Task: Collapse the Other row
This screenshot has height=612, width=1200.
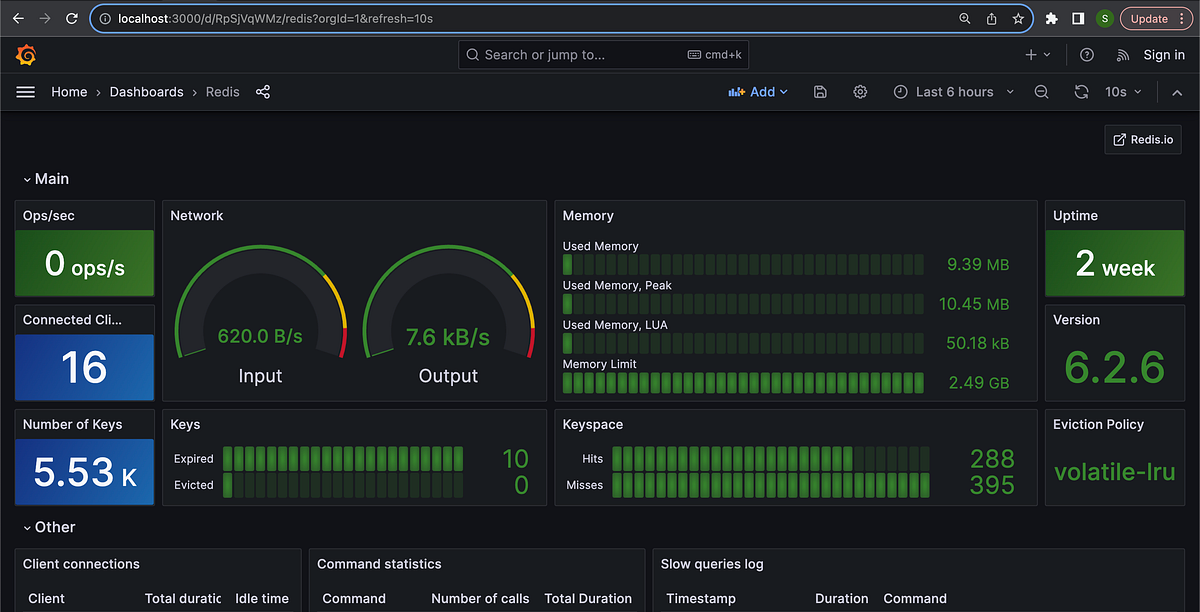Action: pos(49,527)
